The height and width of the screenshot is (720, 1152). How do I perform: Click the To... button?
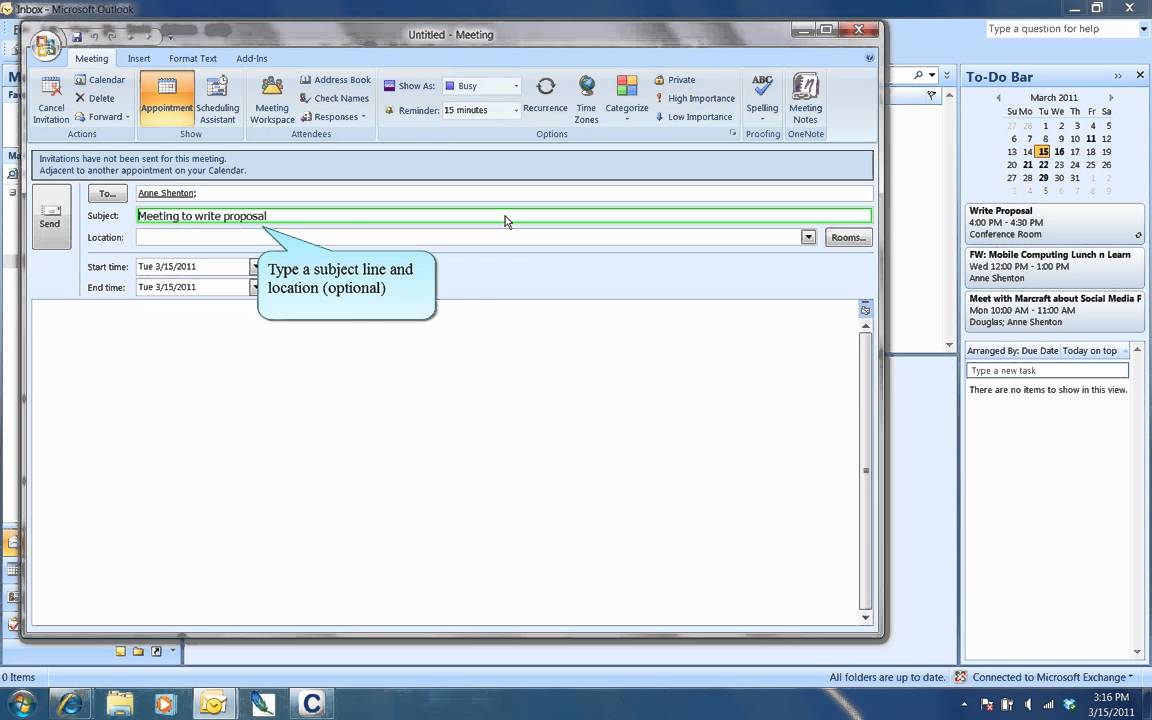pyautogui.click(x=107, y=193)
